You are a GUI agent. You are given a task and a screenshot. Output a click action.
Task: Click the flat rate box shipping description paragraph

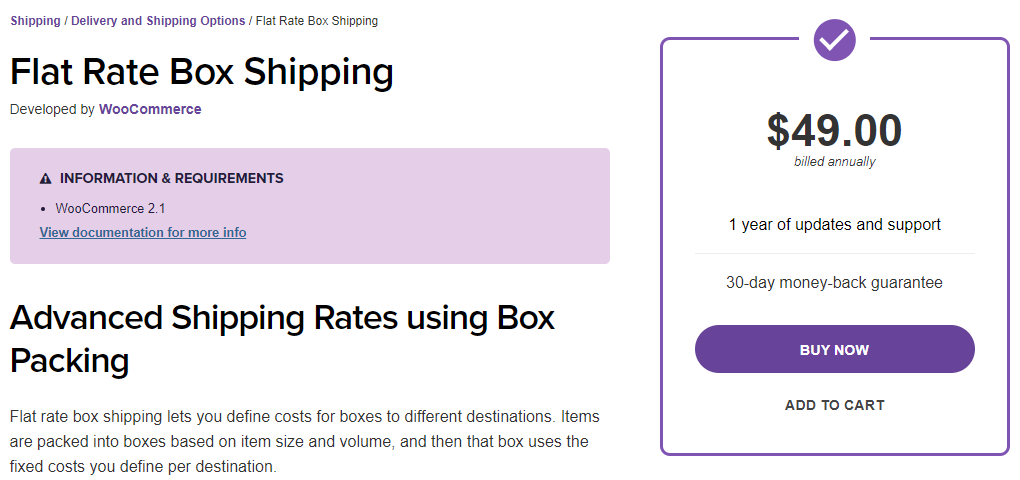(305, 442)
